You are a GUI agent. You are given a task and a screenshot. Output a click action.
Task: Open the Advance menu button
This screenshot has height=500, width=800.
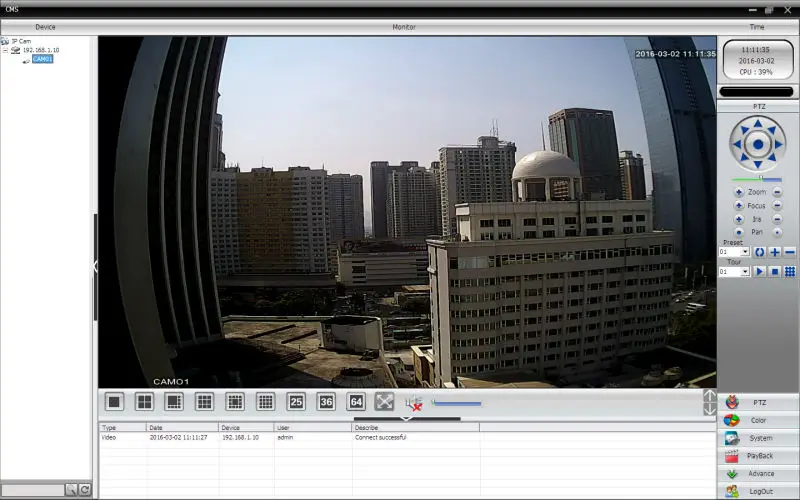[x=758, y=474]
